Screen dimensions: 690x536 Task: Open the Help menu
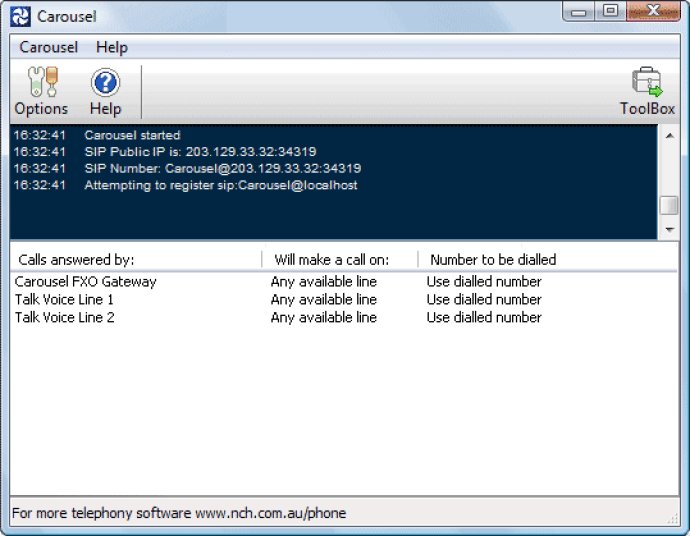[112, 47]
